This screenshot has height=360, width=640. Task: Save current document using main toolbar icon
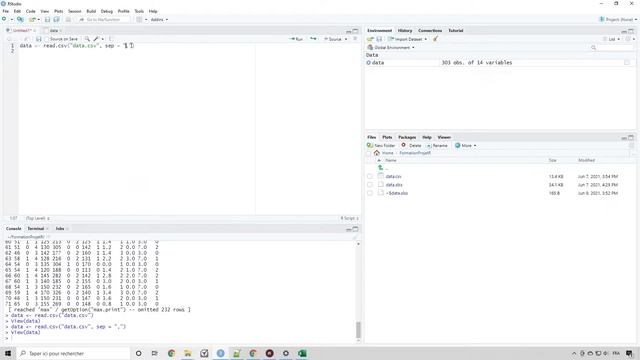click(x=47, y=19)
